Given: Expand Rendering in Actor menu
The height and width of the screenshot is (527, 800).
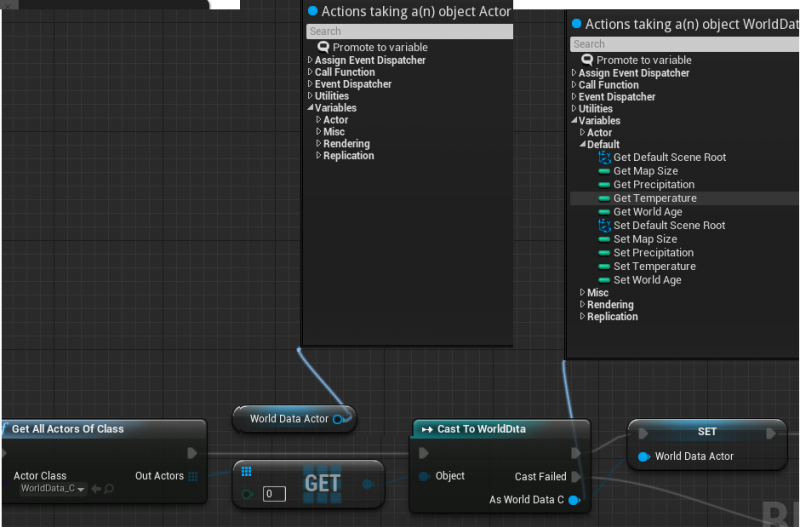Looking at the screenshot, I should pyautogui.click(x=318, y=143).
